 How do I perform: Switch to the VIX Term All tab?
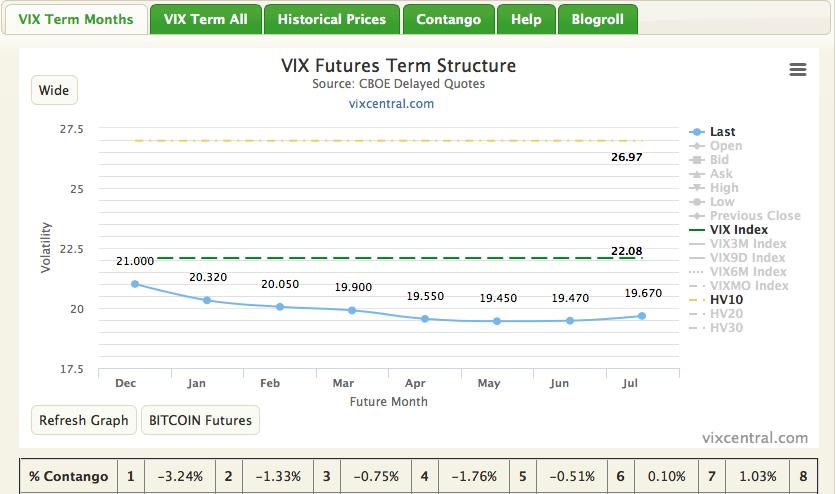point(205,19)
